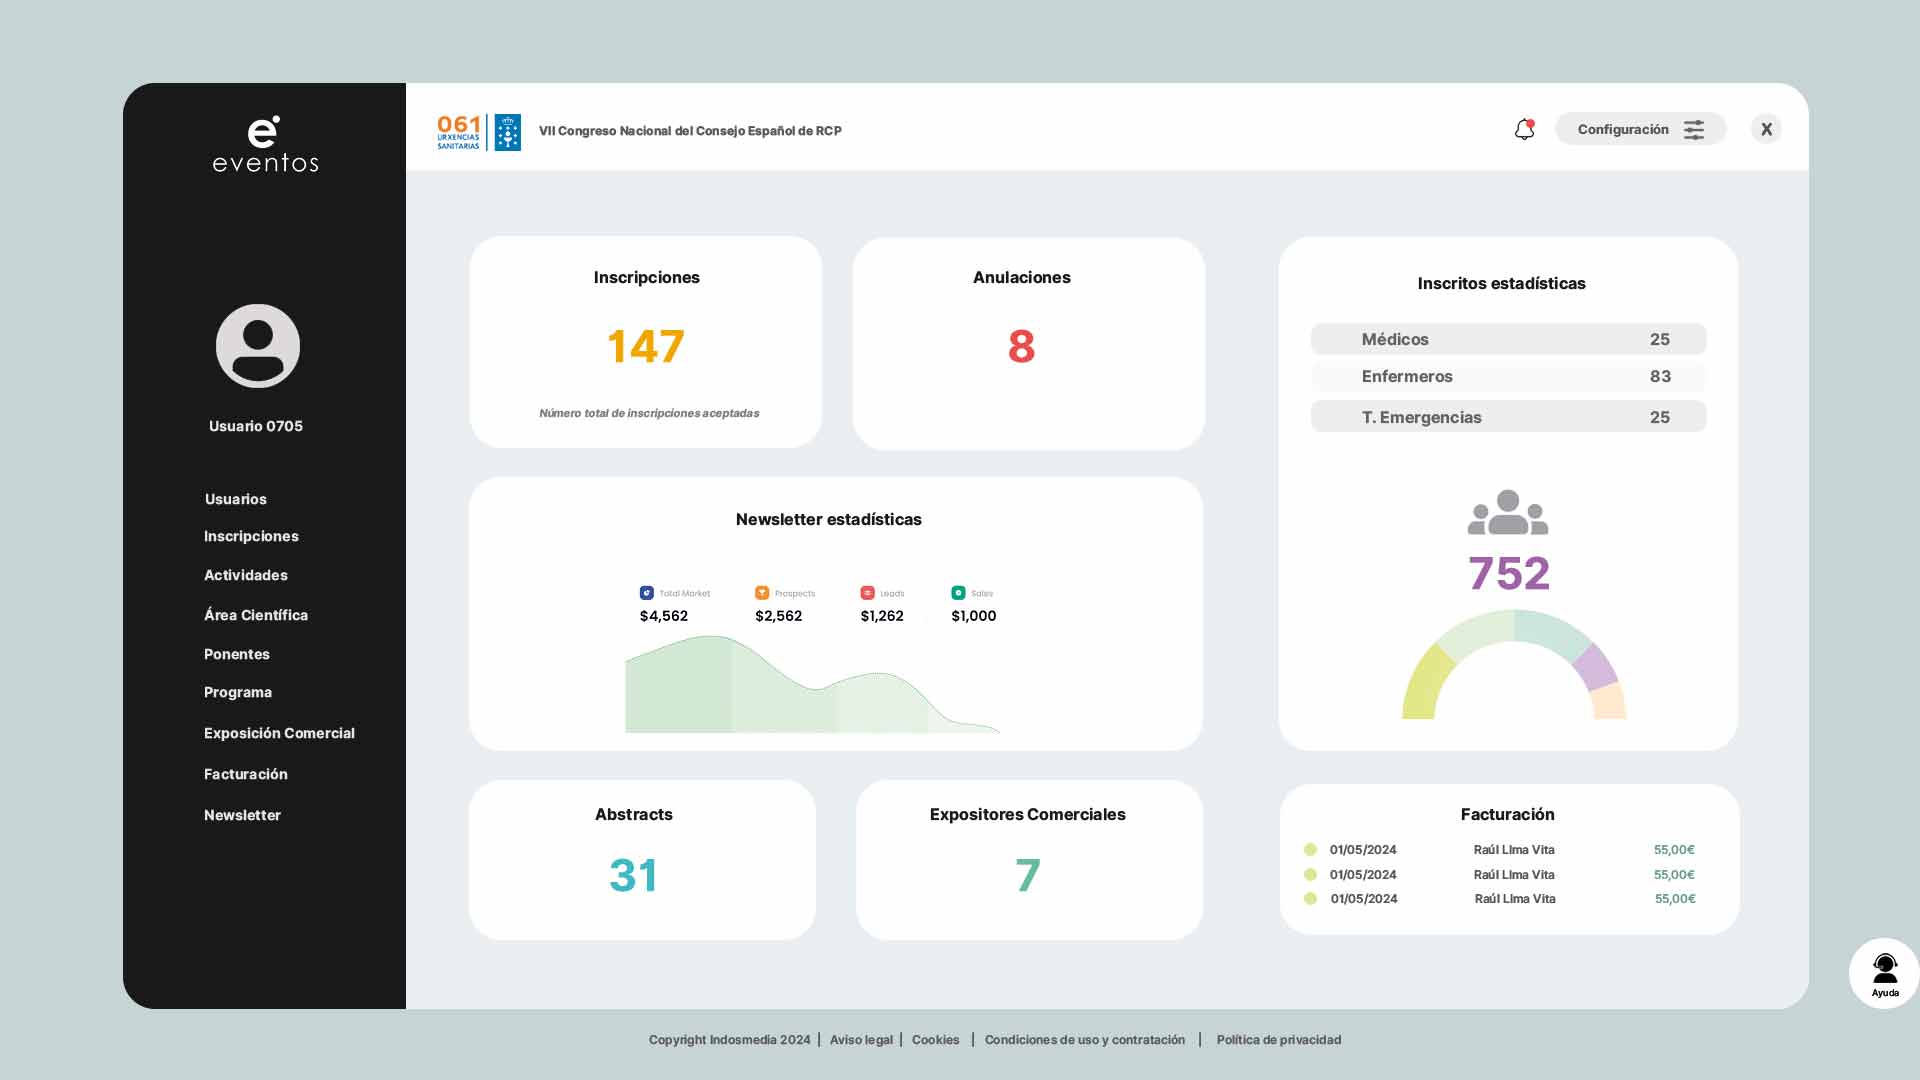Click the Prospects icon in Newsletter estadísticas
Image resolution: width=1920 pixels, height=1080 pixels.
coord(763,593)
